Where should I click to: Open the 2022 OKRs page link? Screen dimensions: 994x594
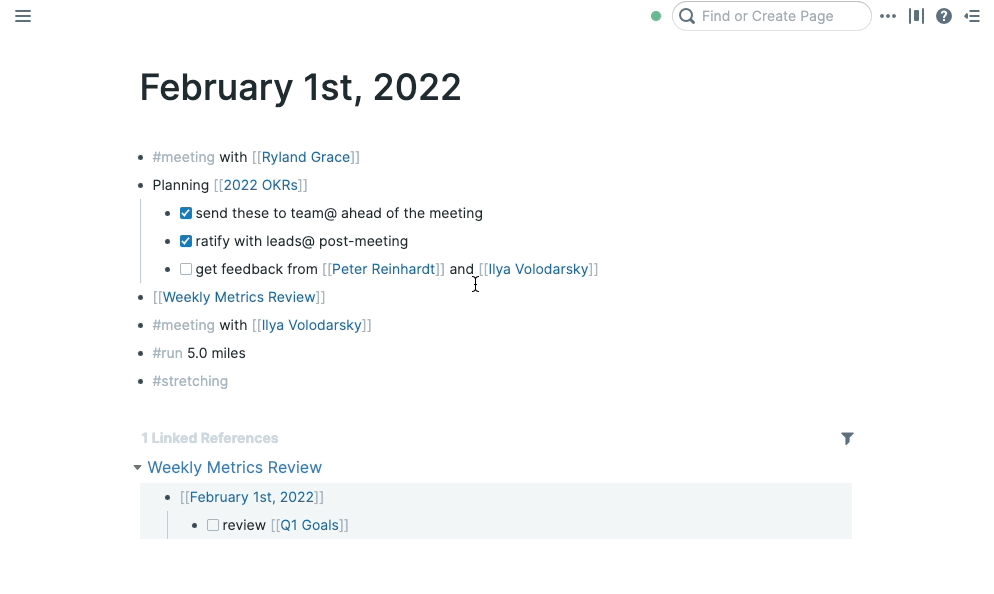pyautogui.click(x=261, y=185)
